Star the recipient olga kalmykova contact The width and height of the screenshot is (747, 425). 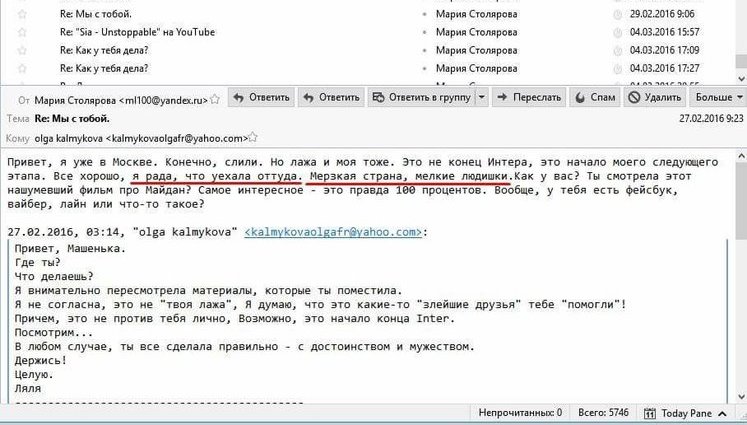253,138
